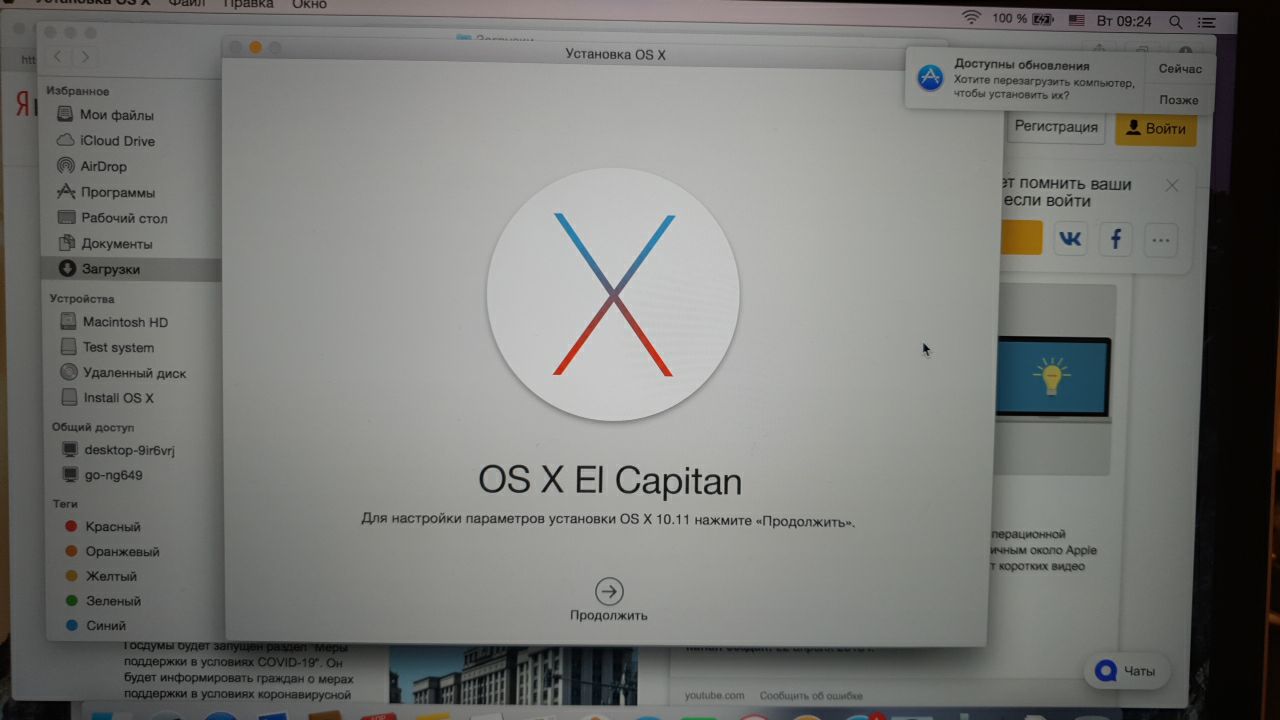
Task: Click App Store icon in update notification
Action: coord(930,78)
